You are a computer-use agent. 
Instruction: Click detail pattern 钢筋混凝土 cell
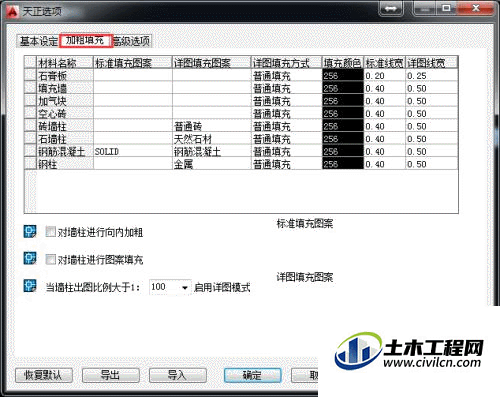212,151
